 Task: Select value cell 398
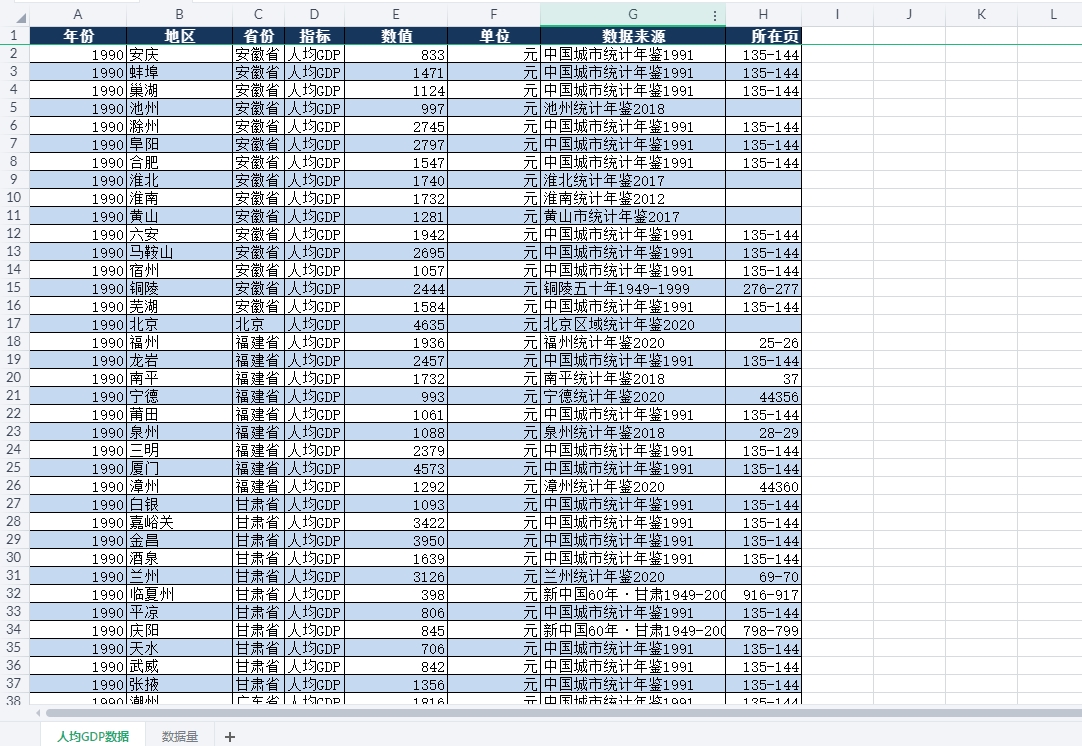pos(395,594)
